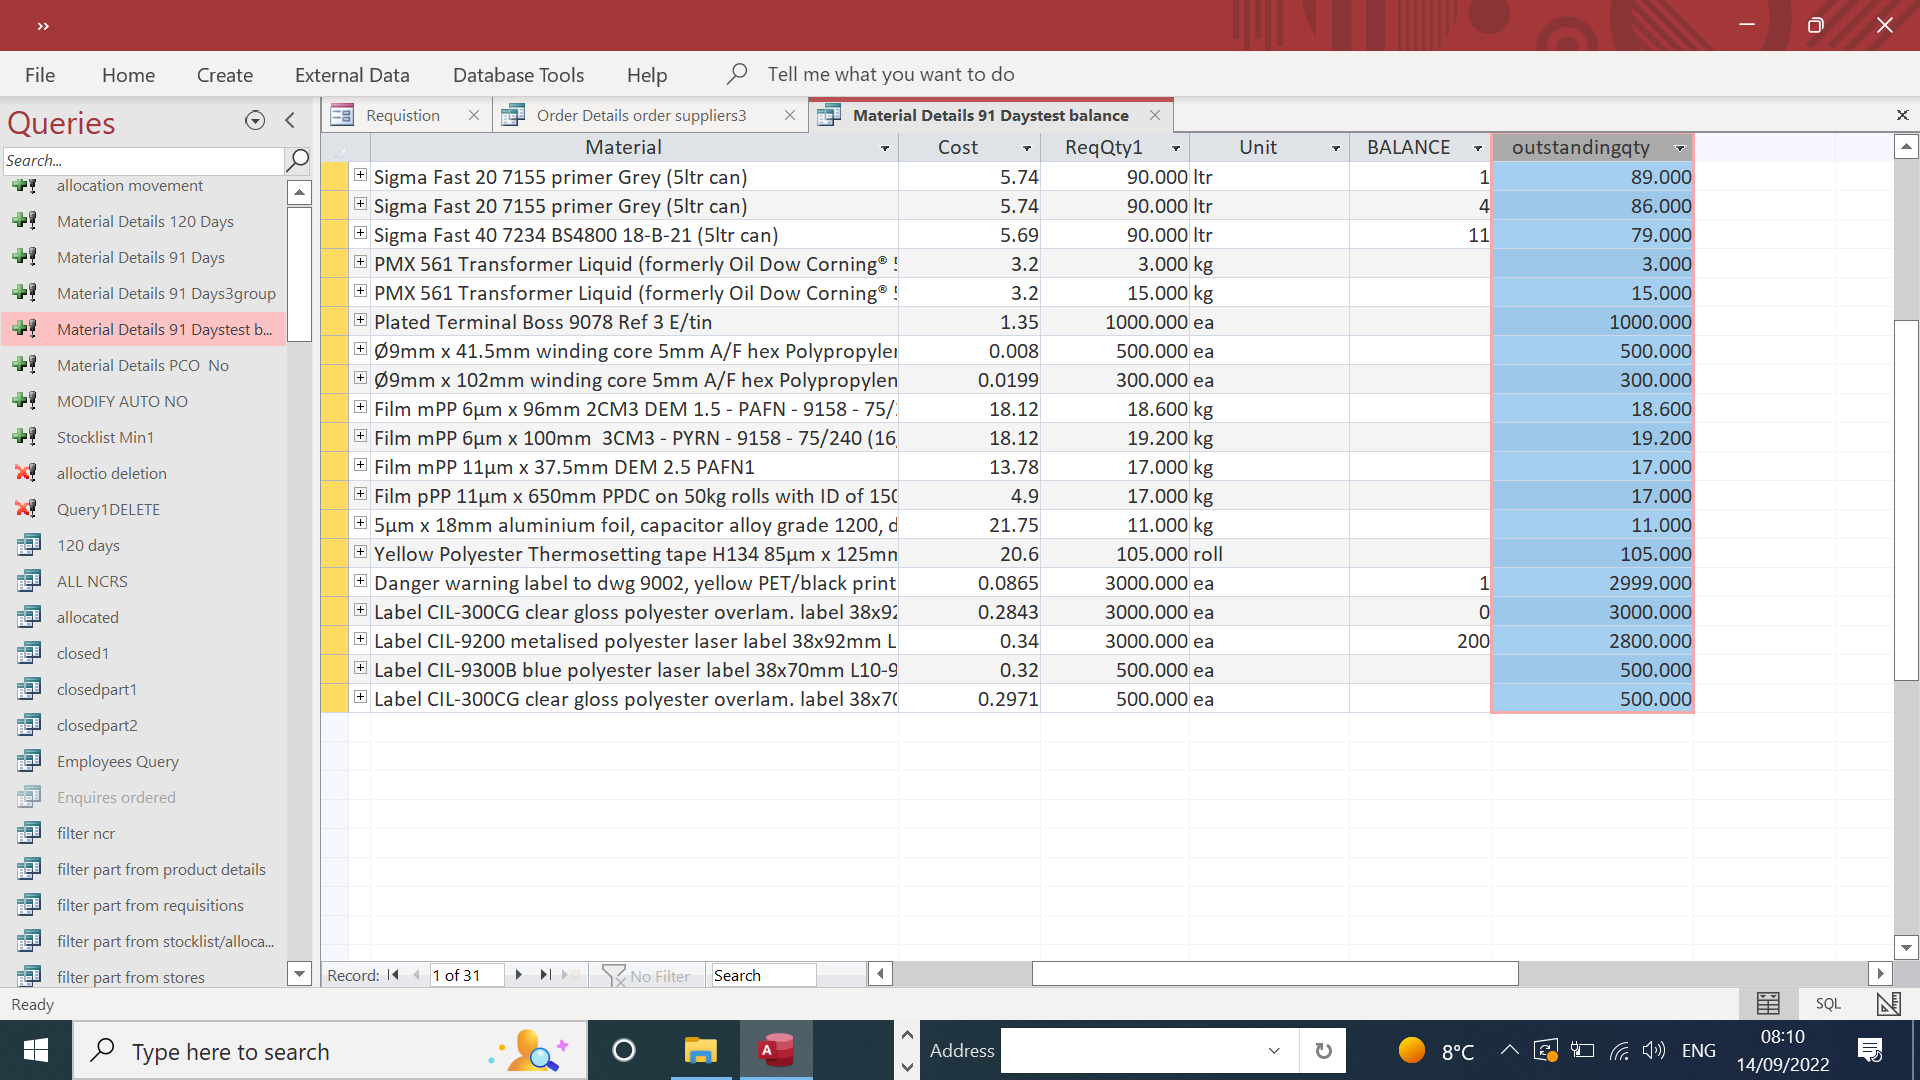Click the magnifier in Queries search box

[x=297, y=160]
